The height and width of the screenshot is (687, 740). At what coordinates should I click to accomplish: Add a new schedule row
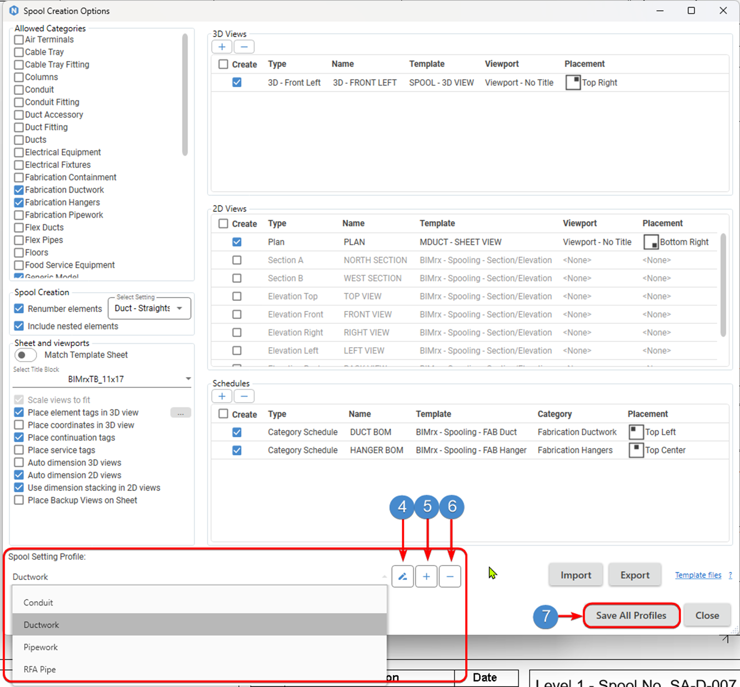click(x=222, y=396)
